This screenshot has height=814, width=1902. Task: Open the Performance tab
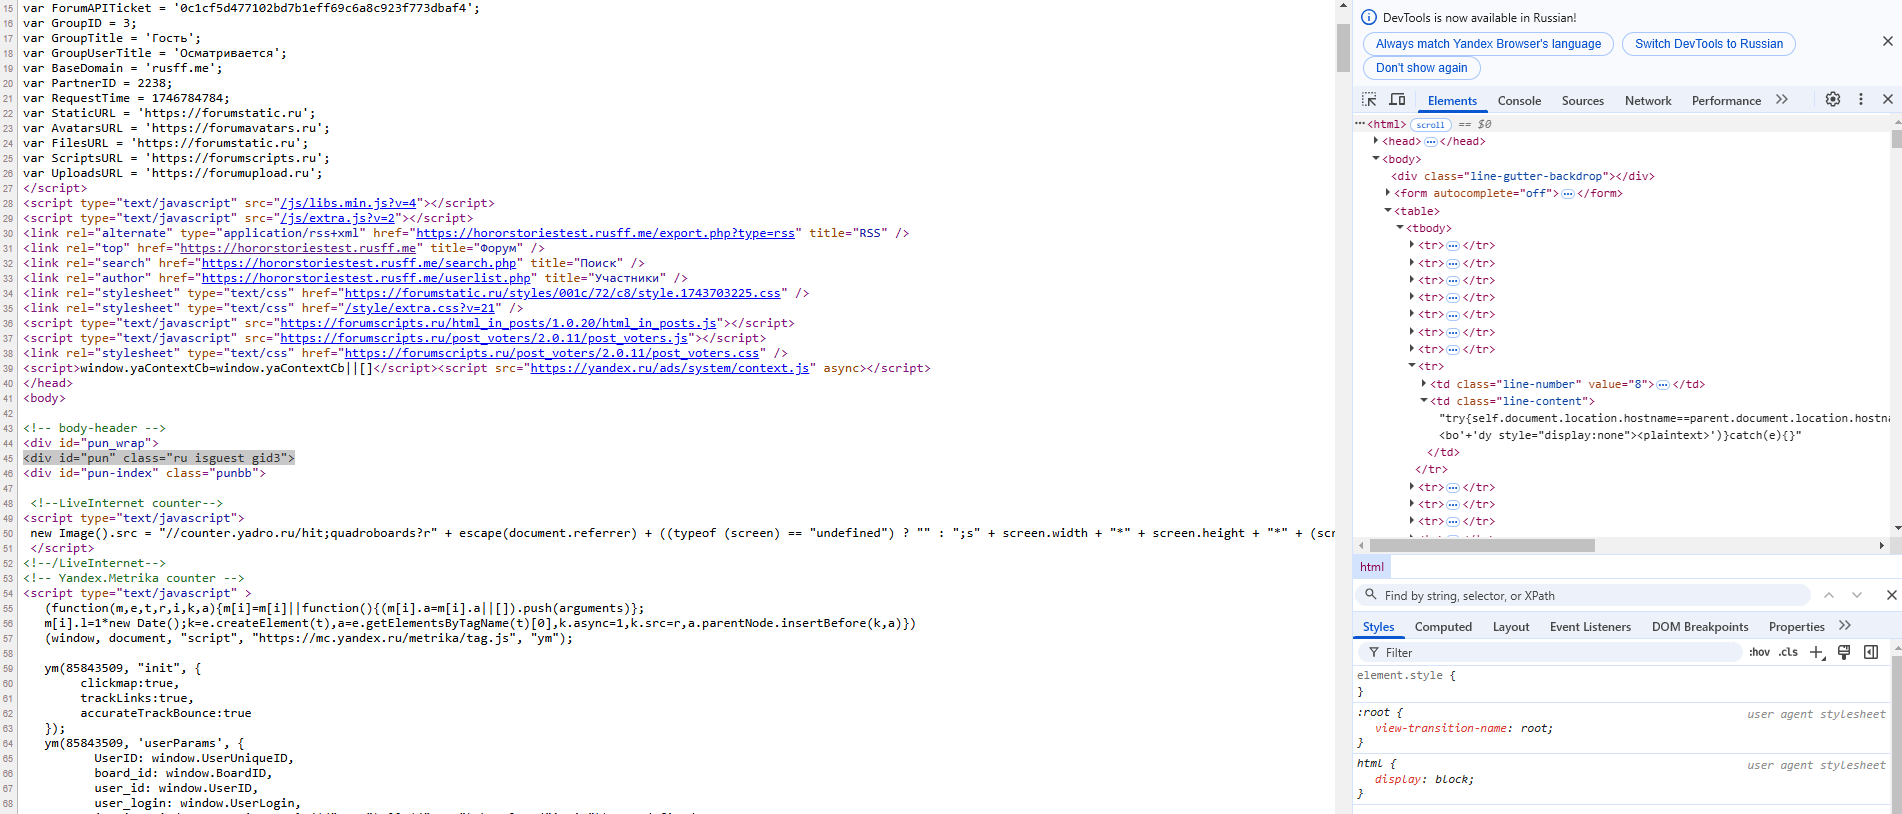coord(1726,101)
